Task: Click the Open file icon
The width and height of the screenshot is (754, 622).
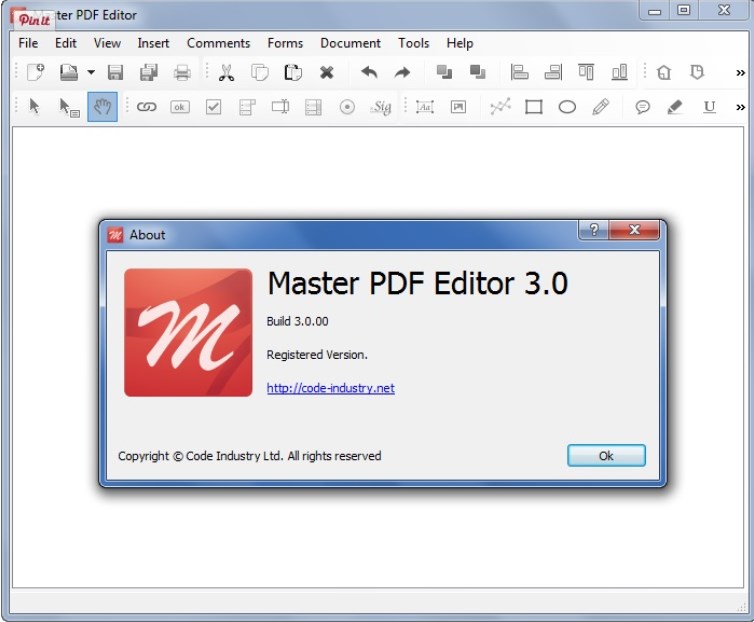Action: click(x=69, y=73)
